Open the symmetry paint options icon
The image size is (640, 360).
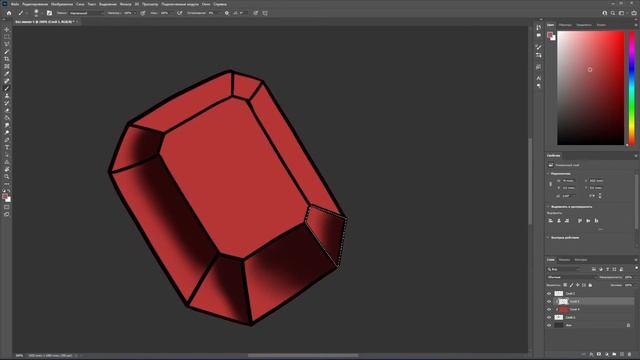pos(265,13)
